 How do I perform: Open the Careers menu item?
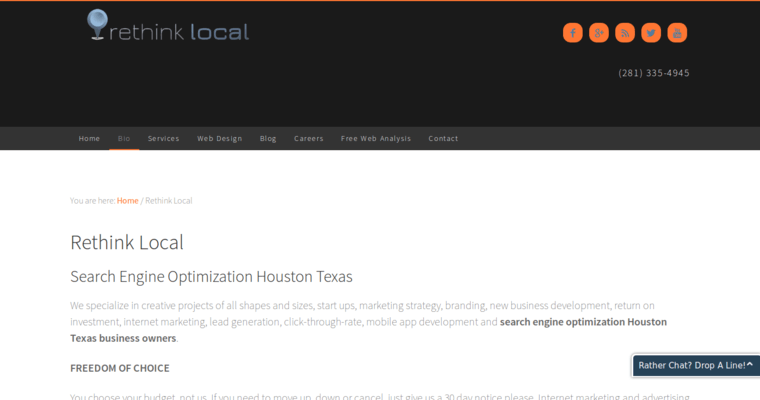pos(308,139)
